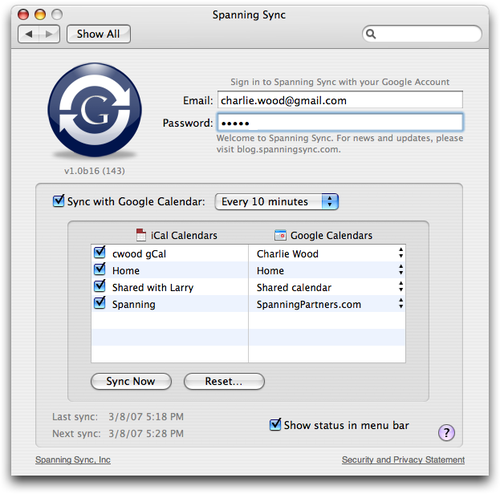The image size is (500, 494).
Task: Click the v1.0b16 (143) version text
Action: (x=95, y=171)
